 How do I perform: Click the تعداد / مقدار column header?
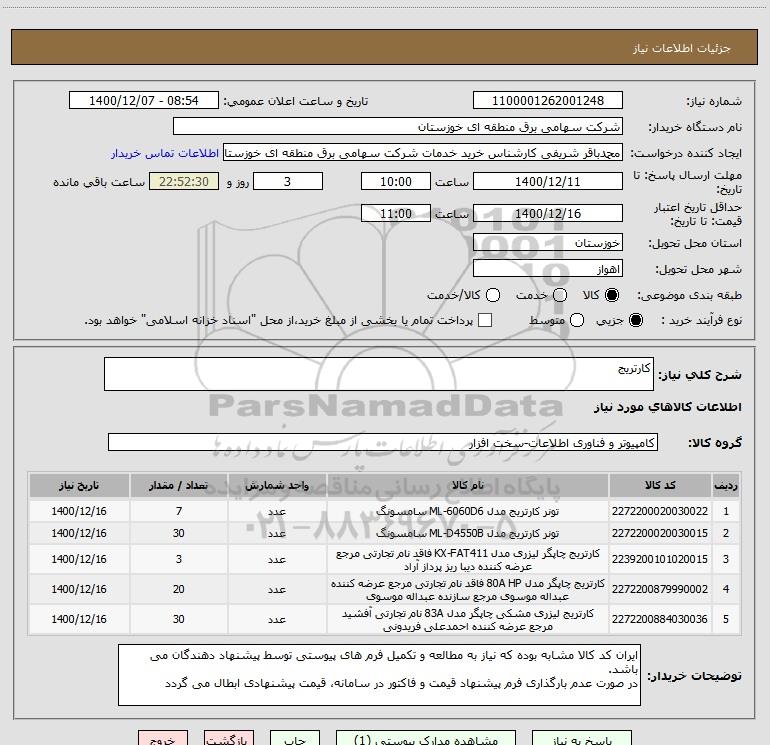(x=179, y=485)
